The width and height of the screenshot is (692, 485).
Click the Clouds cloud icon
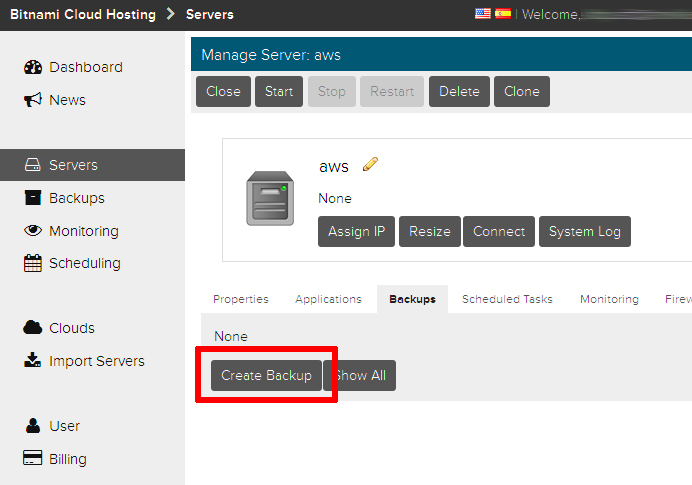click(33, 327)
